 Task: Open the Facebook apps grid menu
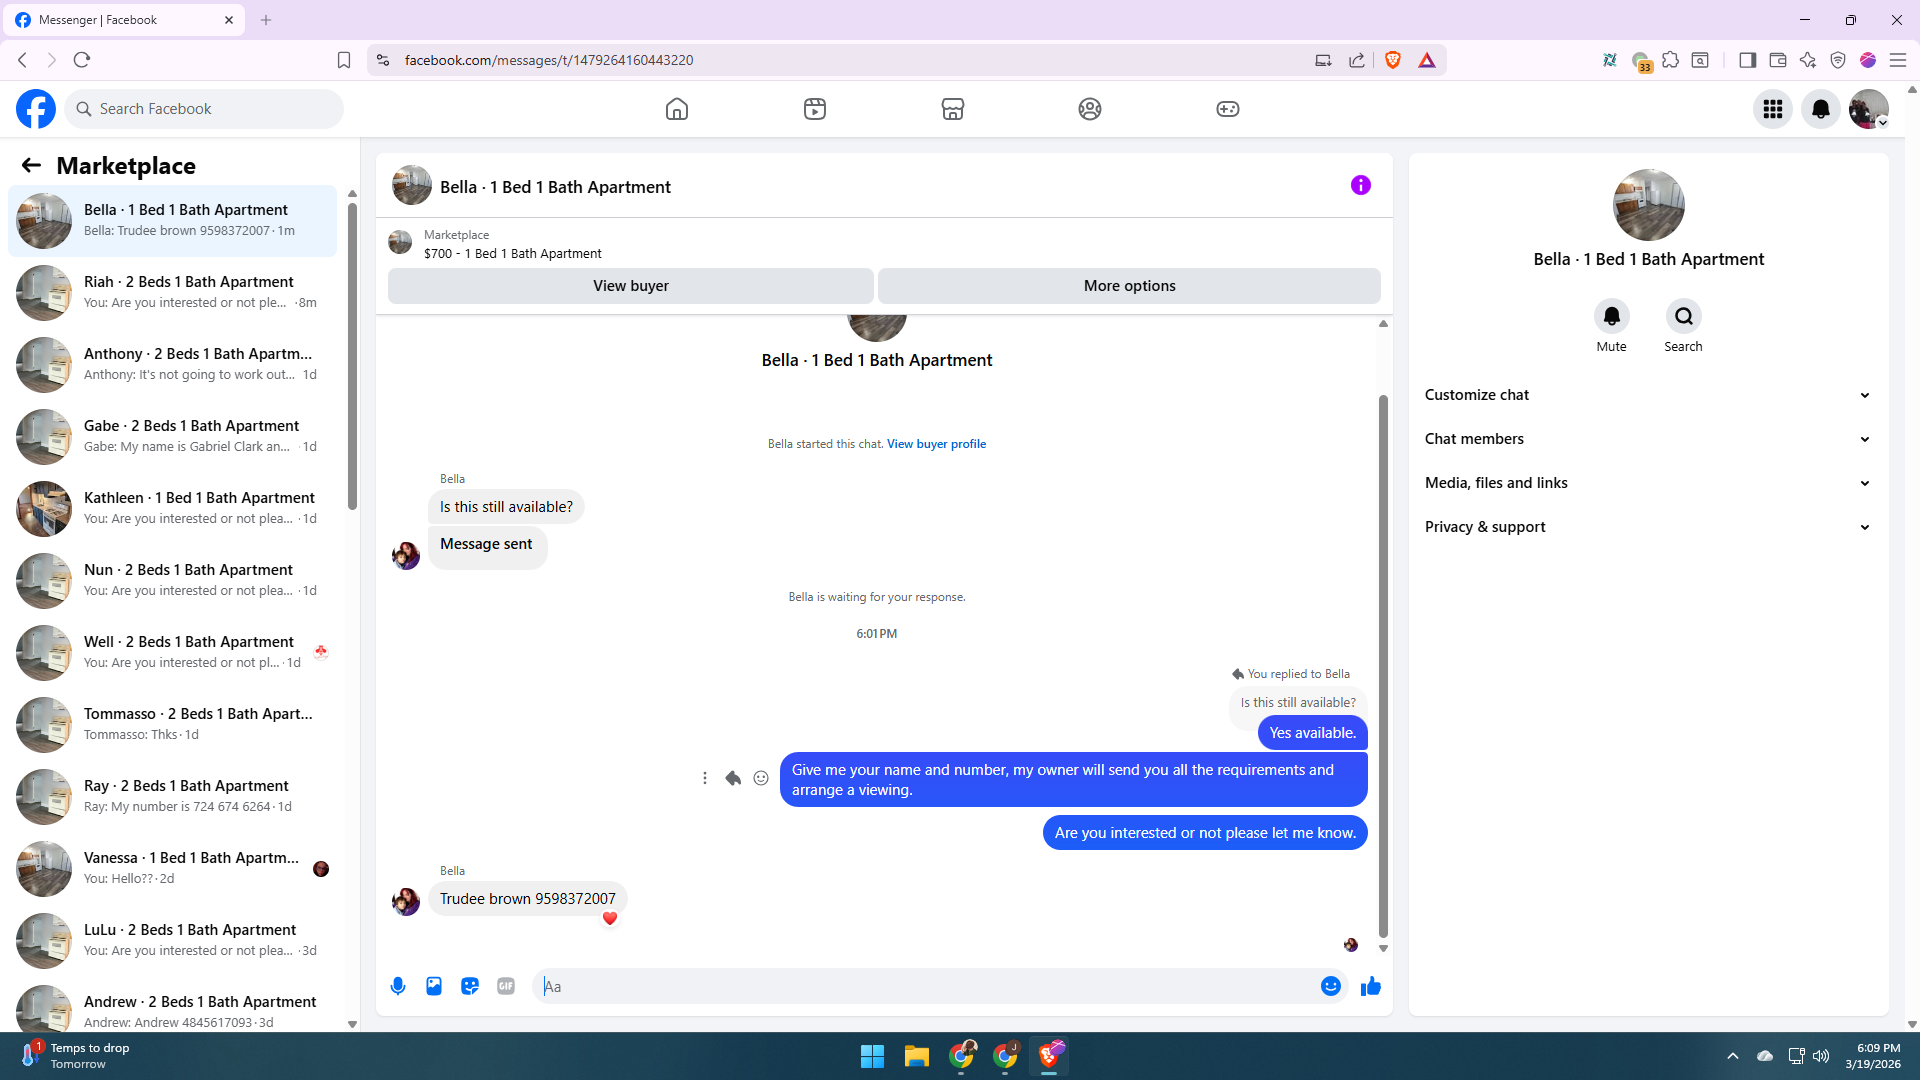pos(1773,109)
